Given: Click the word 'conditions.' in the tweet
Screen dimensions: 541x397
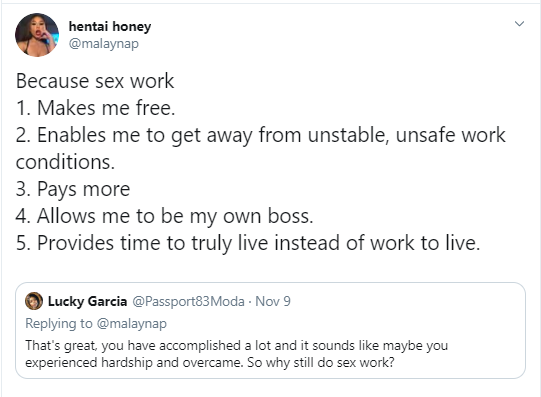Looking at the screenshot, I should click(65, 162).
